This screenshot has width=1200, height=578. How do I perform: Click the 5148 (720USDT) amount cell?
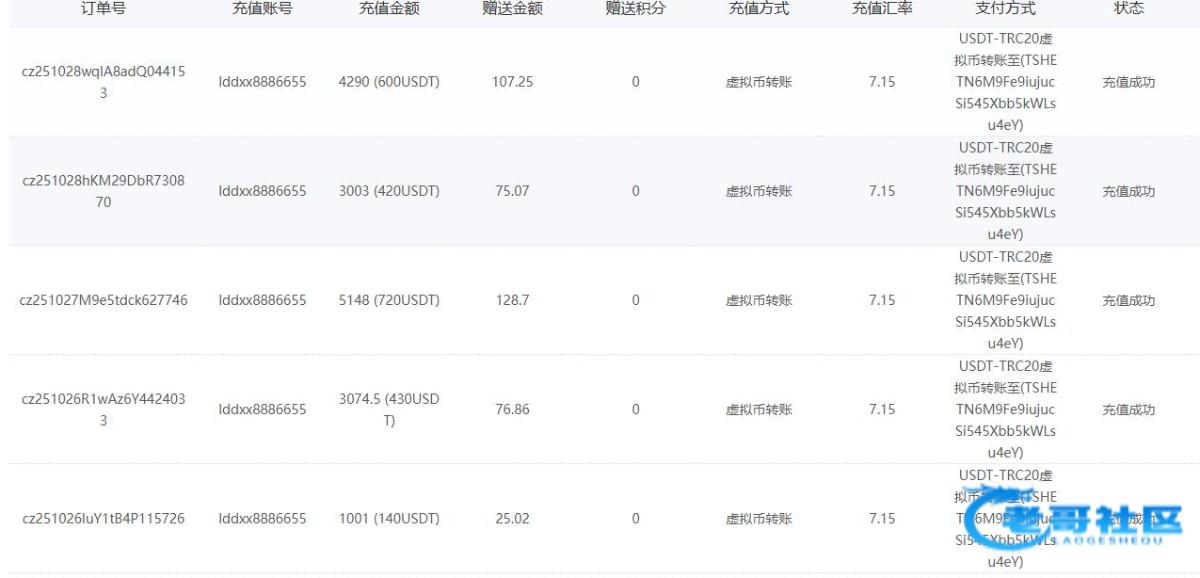click(x=389, y=300)
